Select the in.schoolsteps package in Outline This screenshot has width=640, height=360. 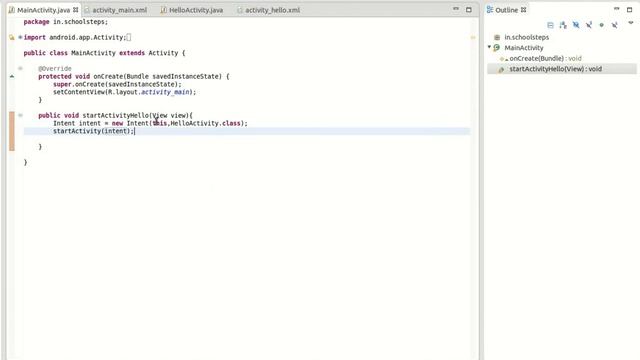(527, 37)
